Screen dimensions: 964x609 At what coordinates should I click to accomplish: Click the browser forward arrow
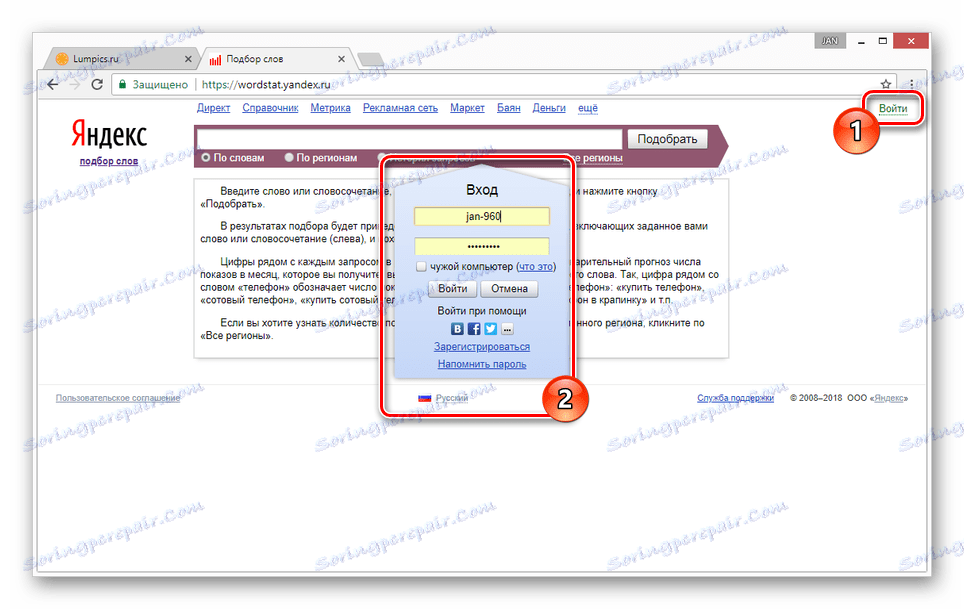point(75,84)
